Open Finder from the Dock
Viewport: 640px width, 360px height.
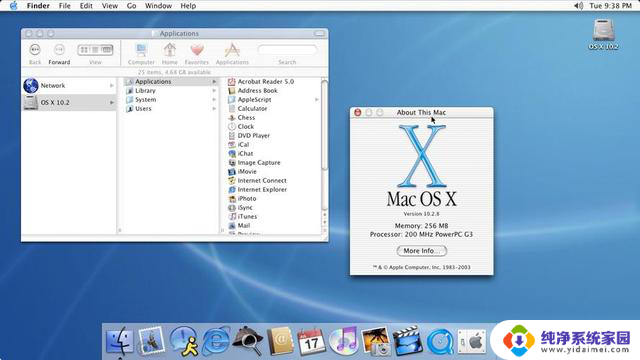coord(120,341)
